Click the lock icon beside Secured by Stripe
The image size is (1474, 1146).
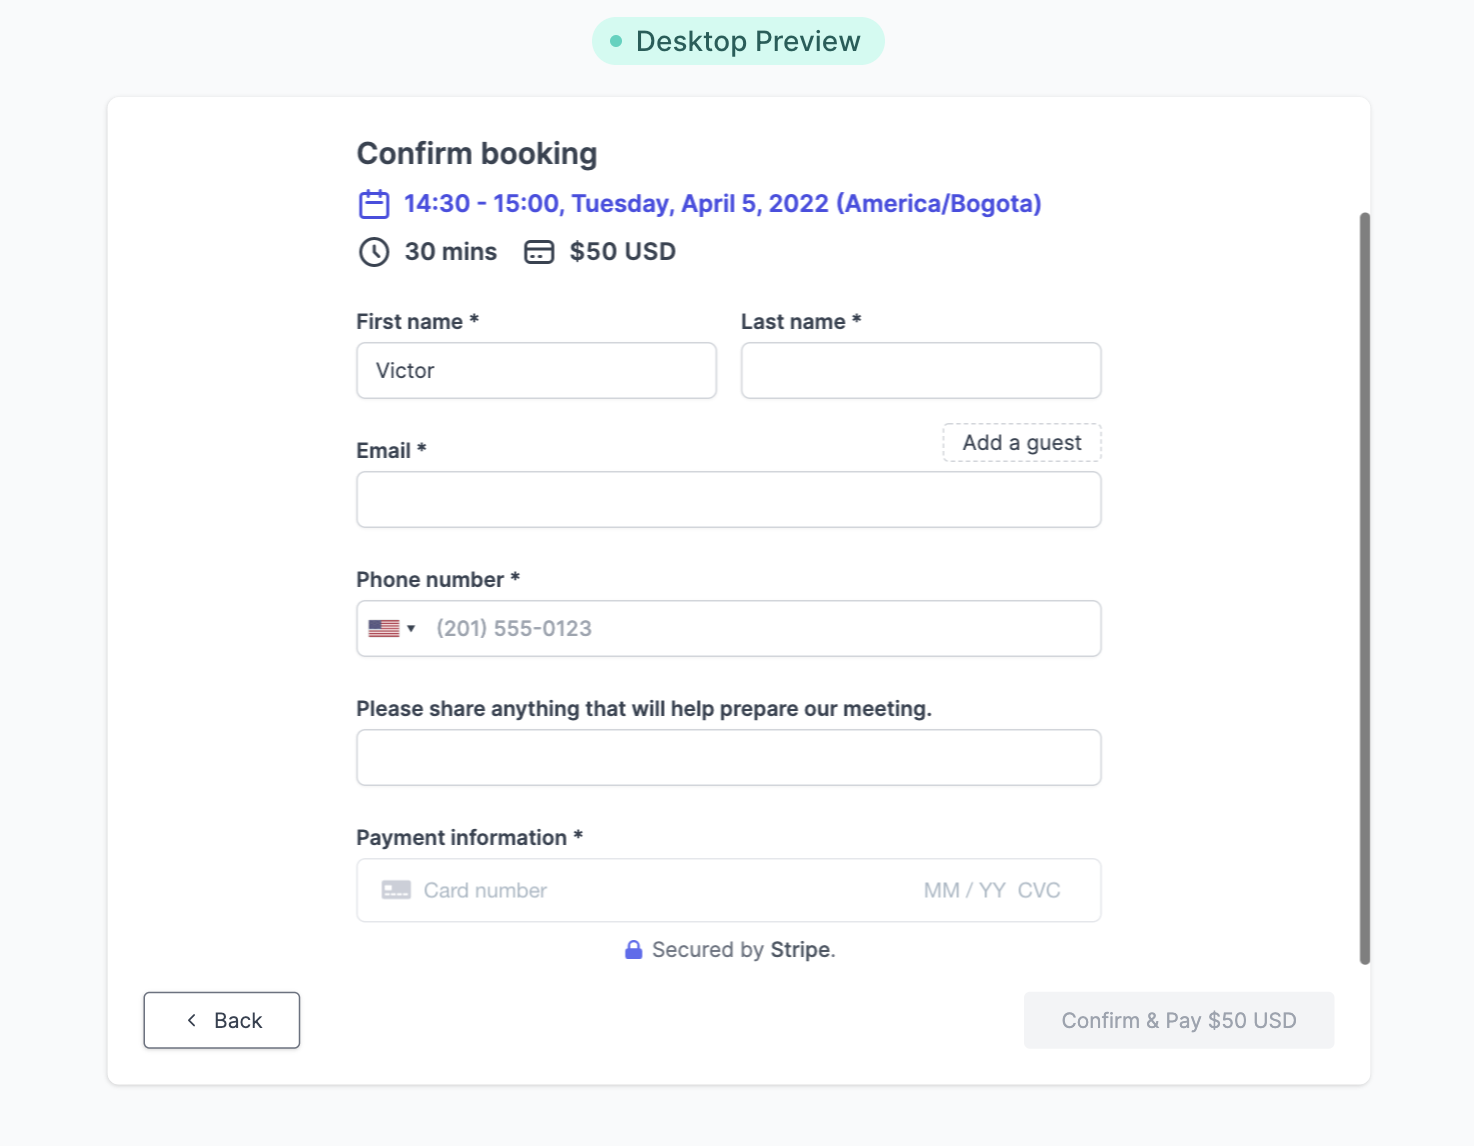click(x=633, y=950)
